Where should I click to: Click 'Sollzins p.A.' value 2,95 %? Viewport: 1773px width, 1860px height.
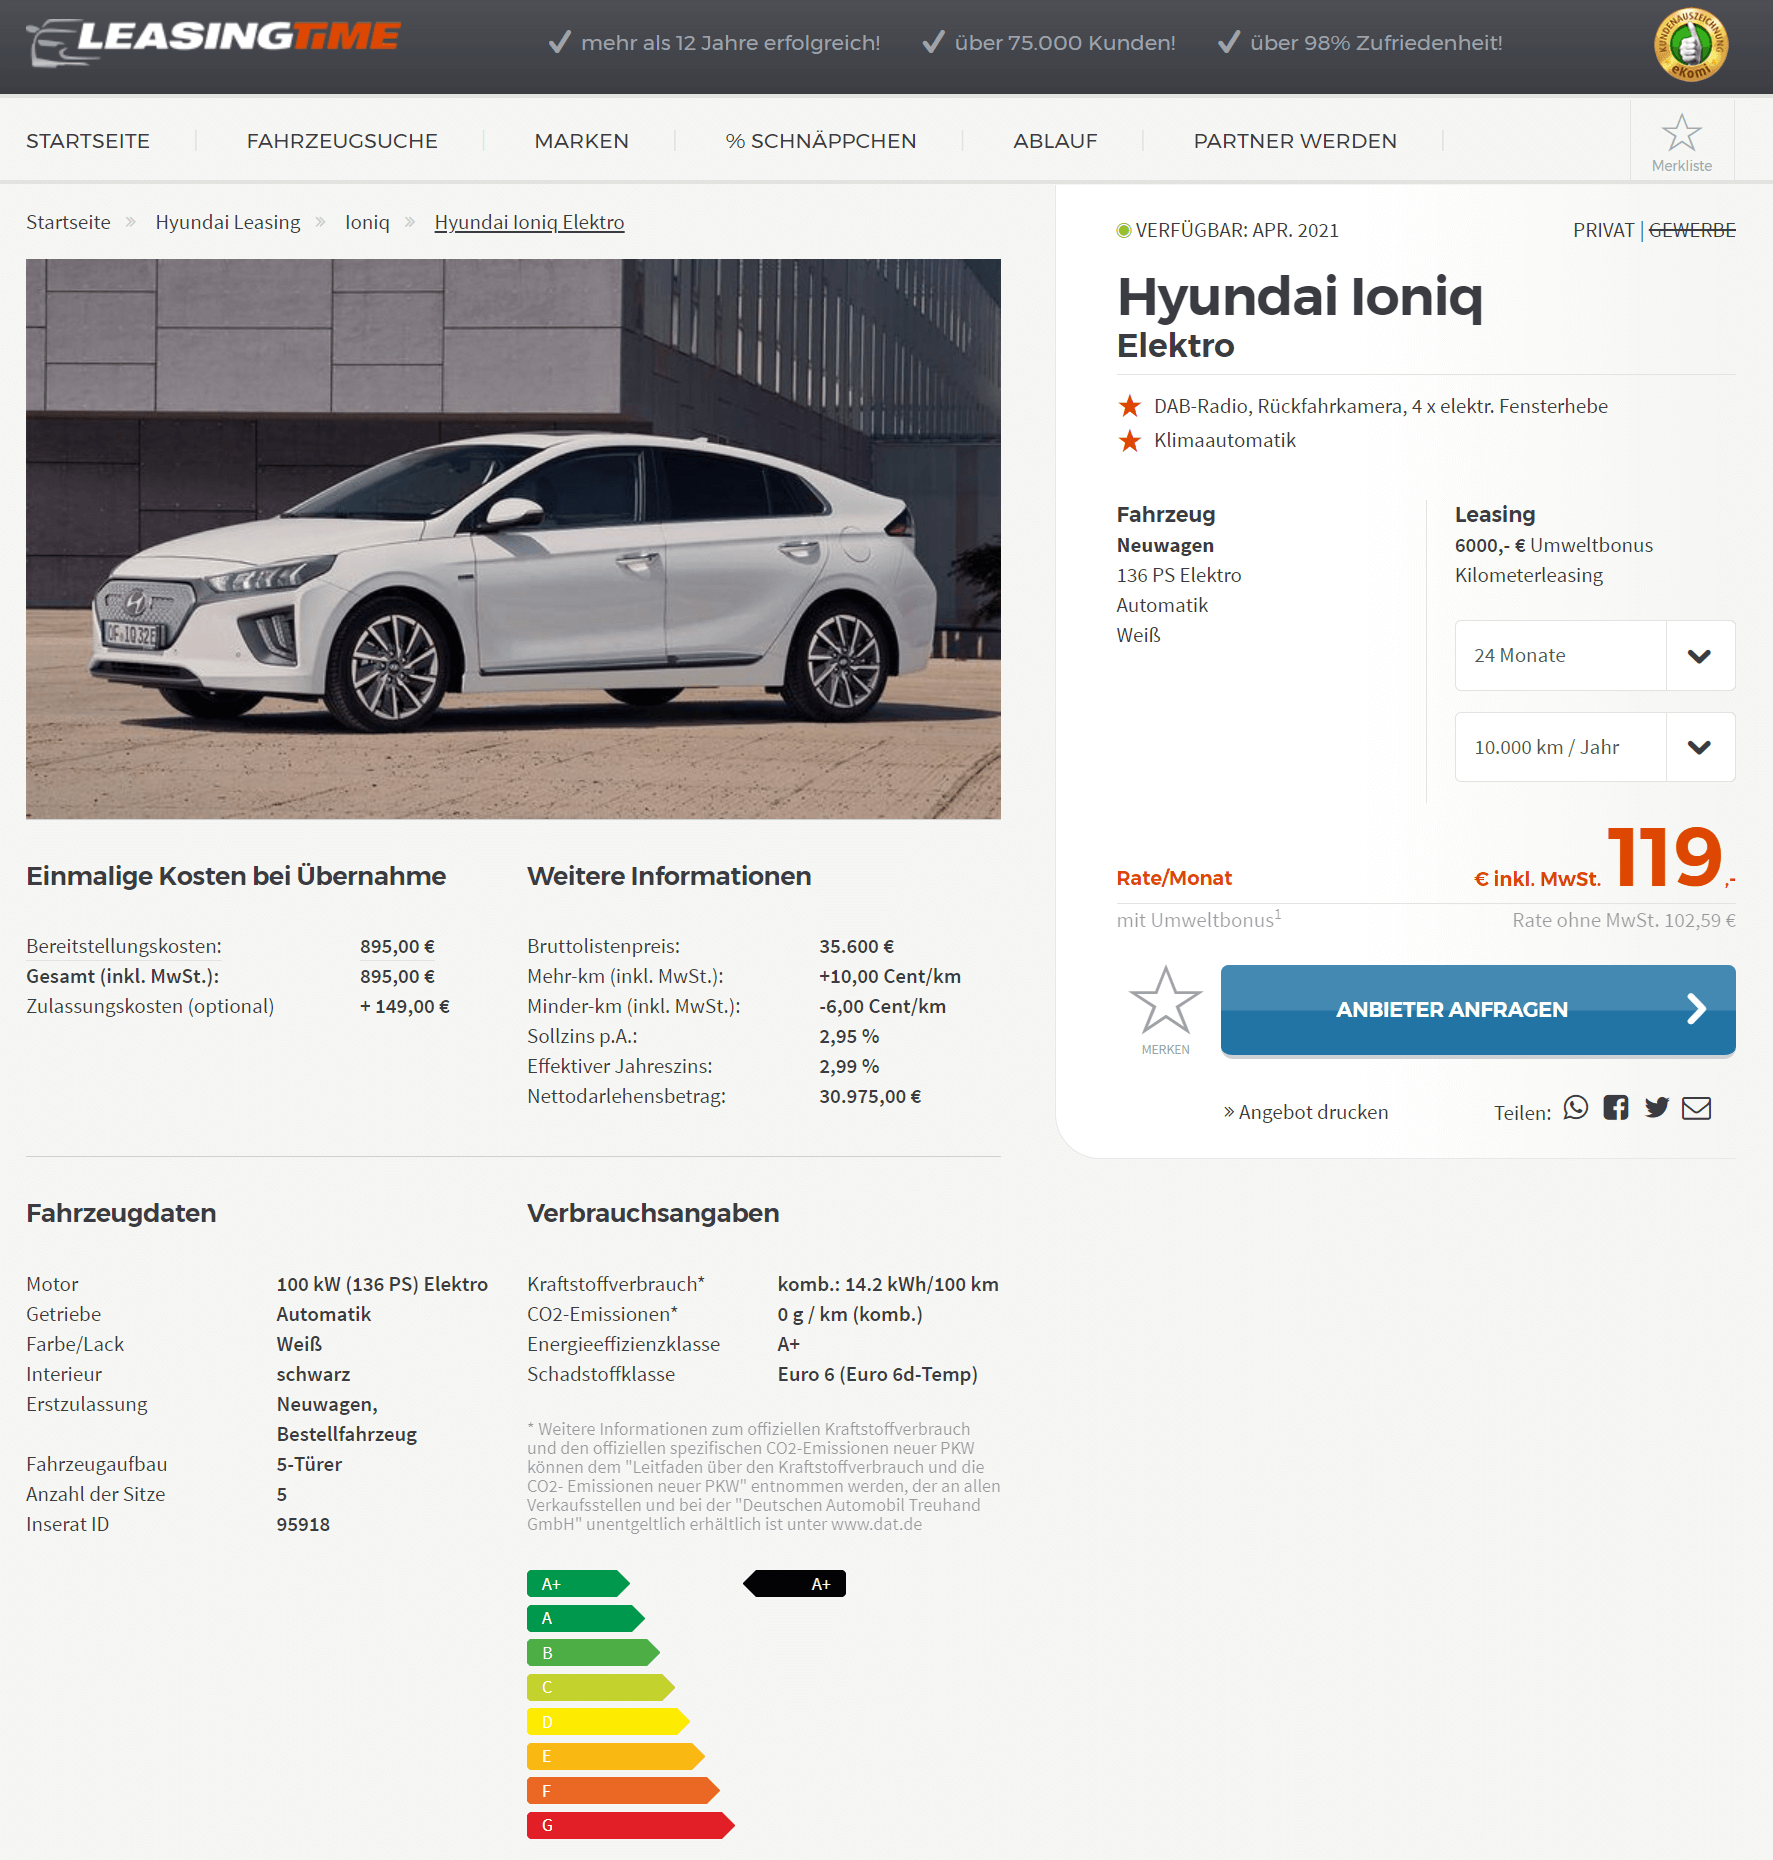tap(849, 1036)
